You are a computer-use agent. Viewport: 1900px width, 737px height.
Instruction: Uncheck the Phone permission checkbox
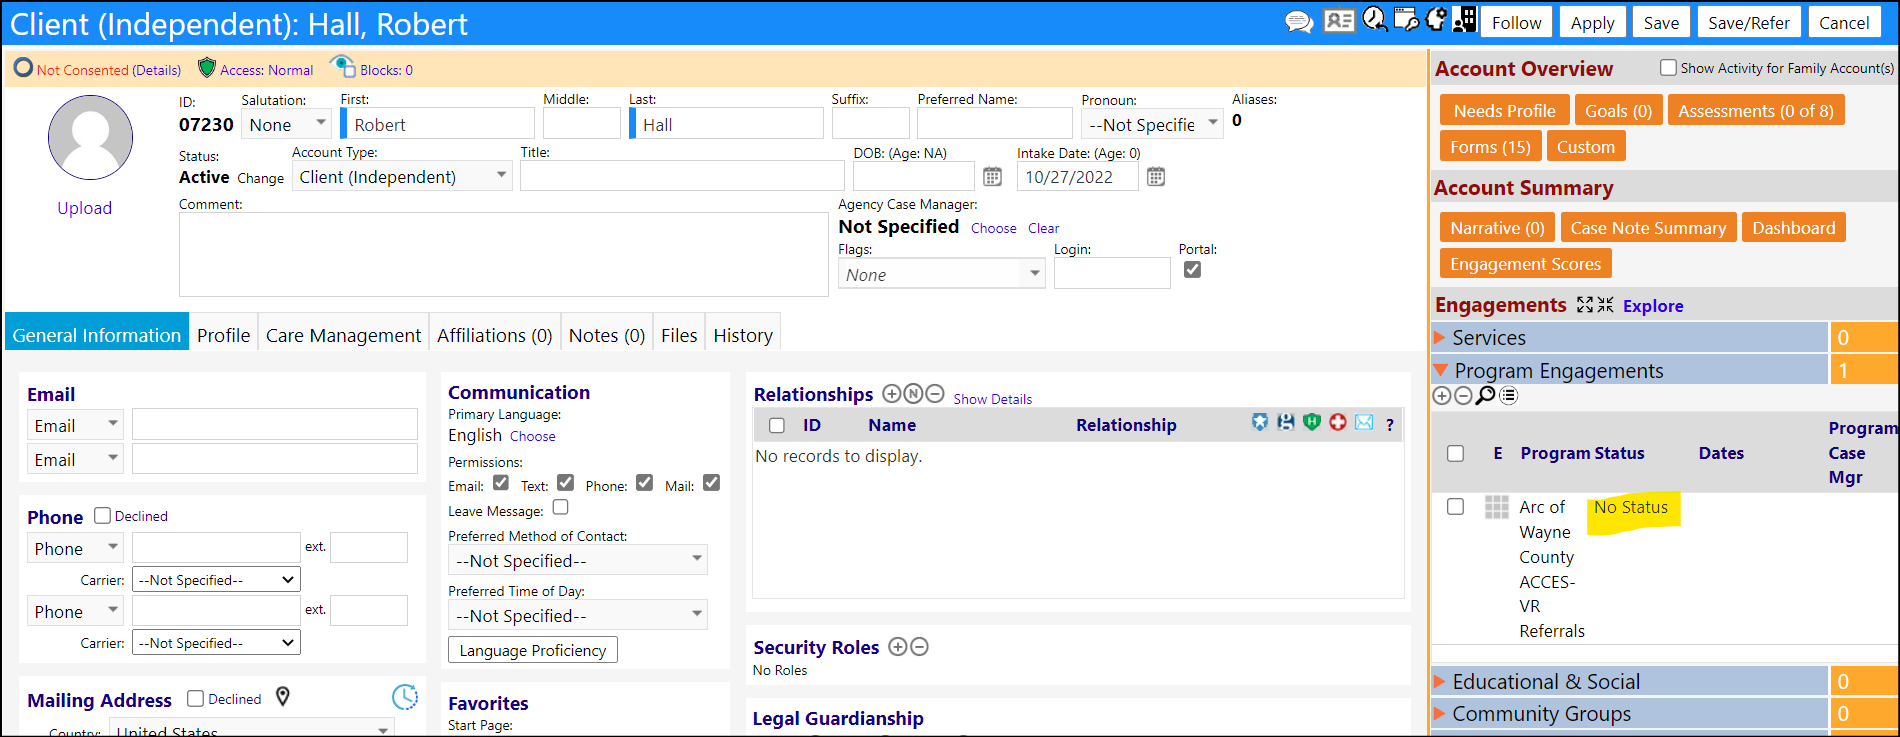[x=645, y=483]
